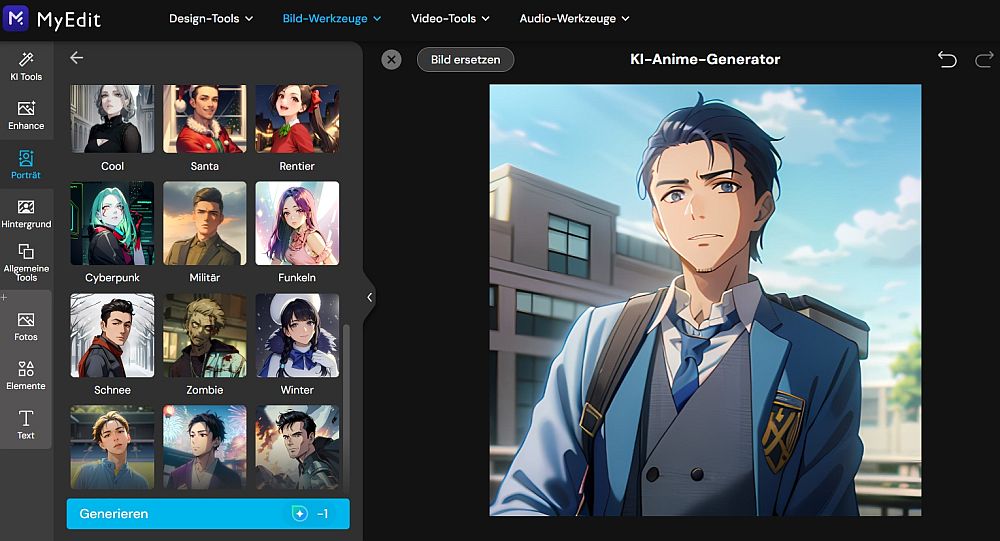
Task: Choose the Militär anime style thumbnail
Action: [205, 223]
